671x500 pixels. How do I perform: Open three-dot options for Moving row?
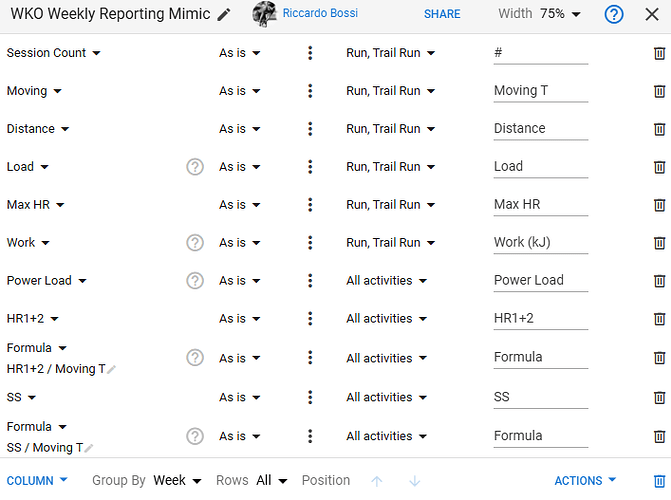[x=310, y=91]
